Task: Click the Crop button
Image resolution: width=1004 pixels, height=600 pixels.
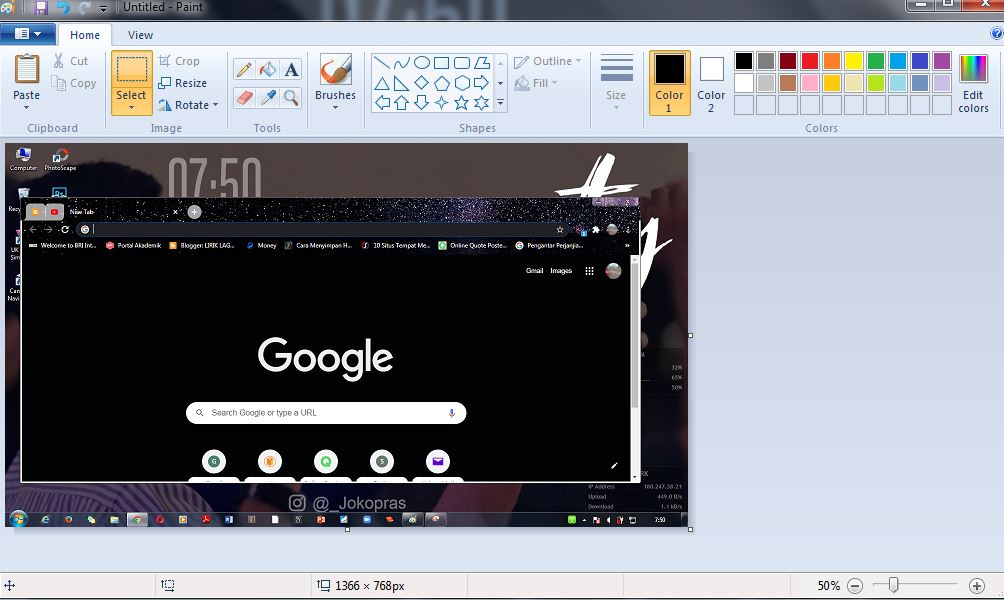Action: pyautogui.click(x=179, y=61)
